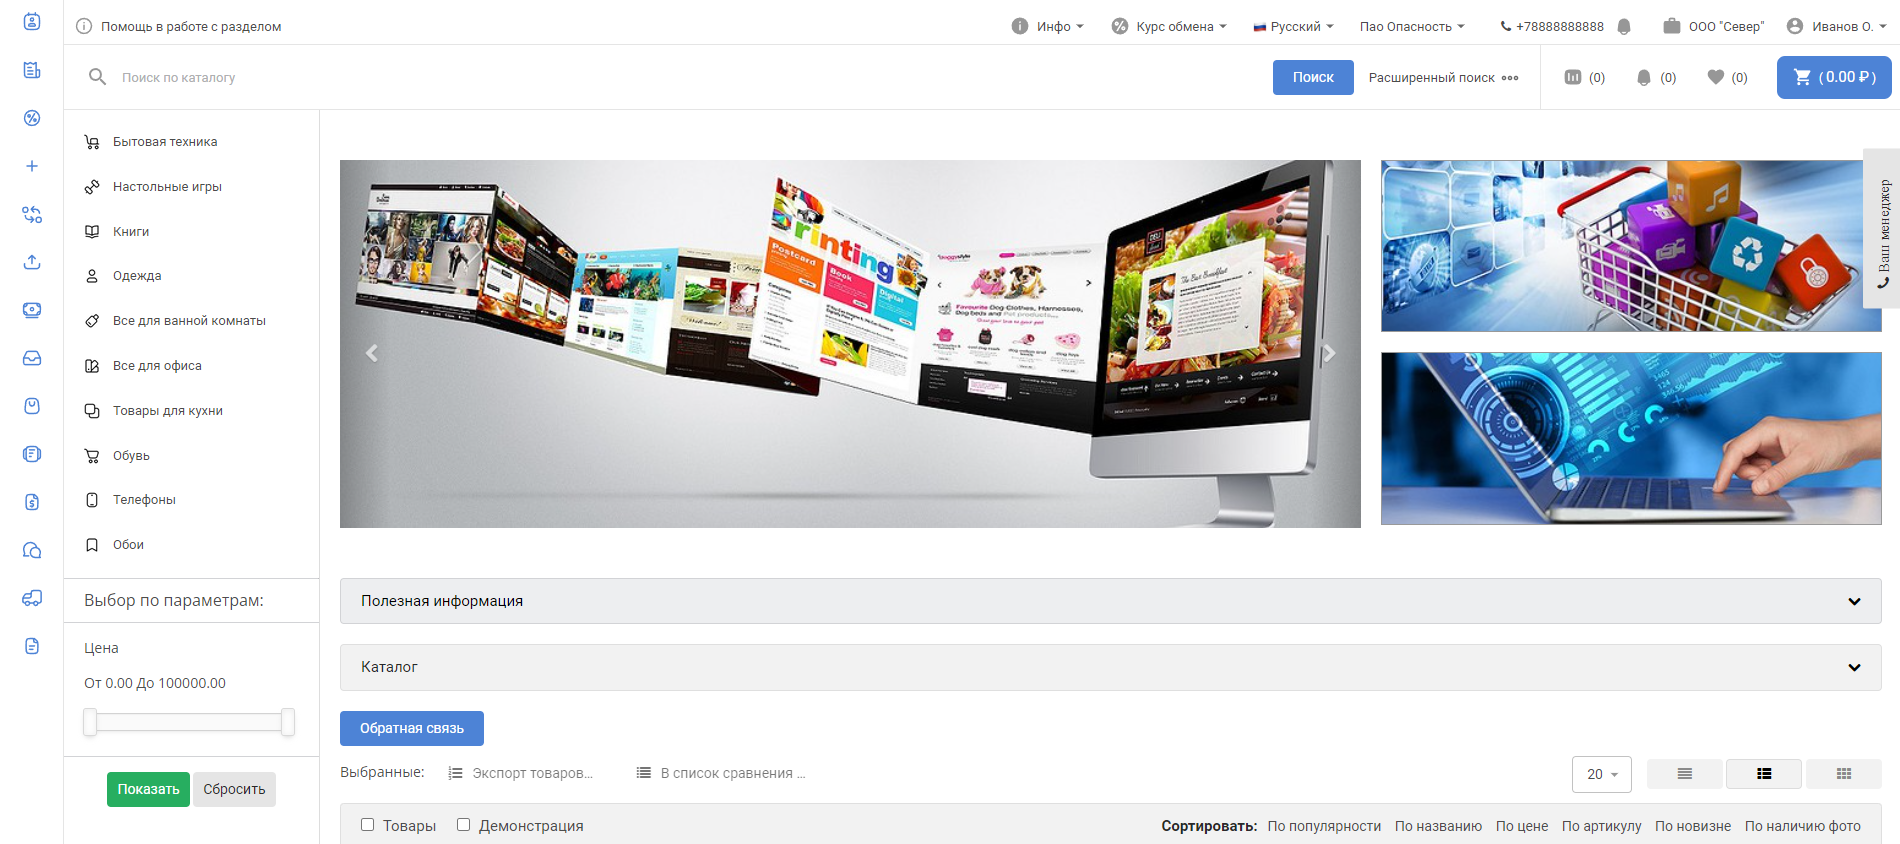Viewport: 1900px width, 844px height.
Task: Open the comparison list icon in header
Action: [1573, 77]
